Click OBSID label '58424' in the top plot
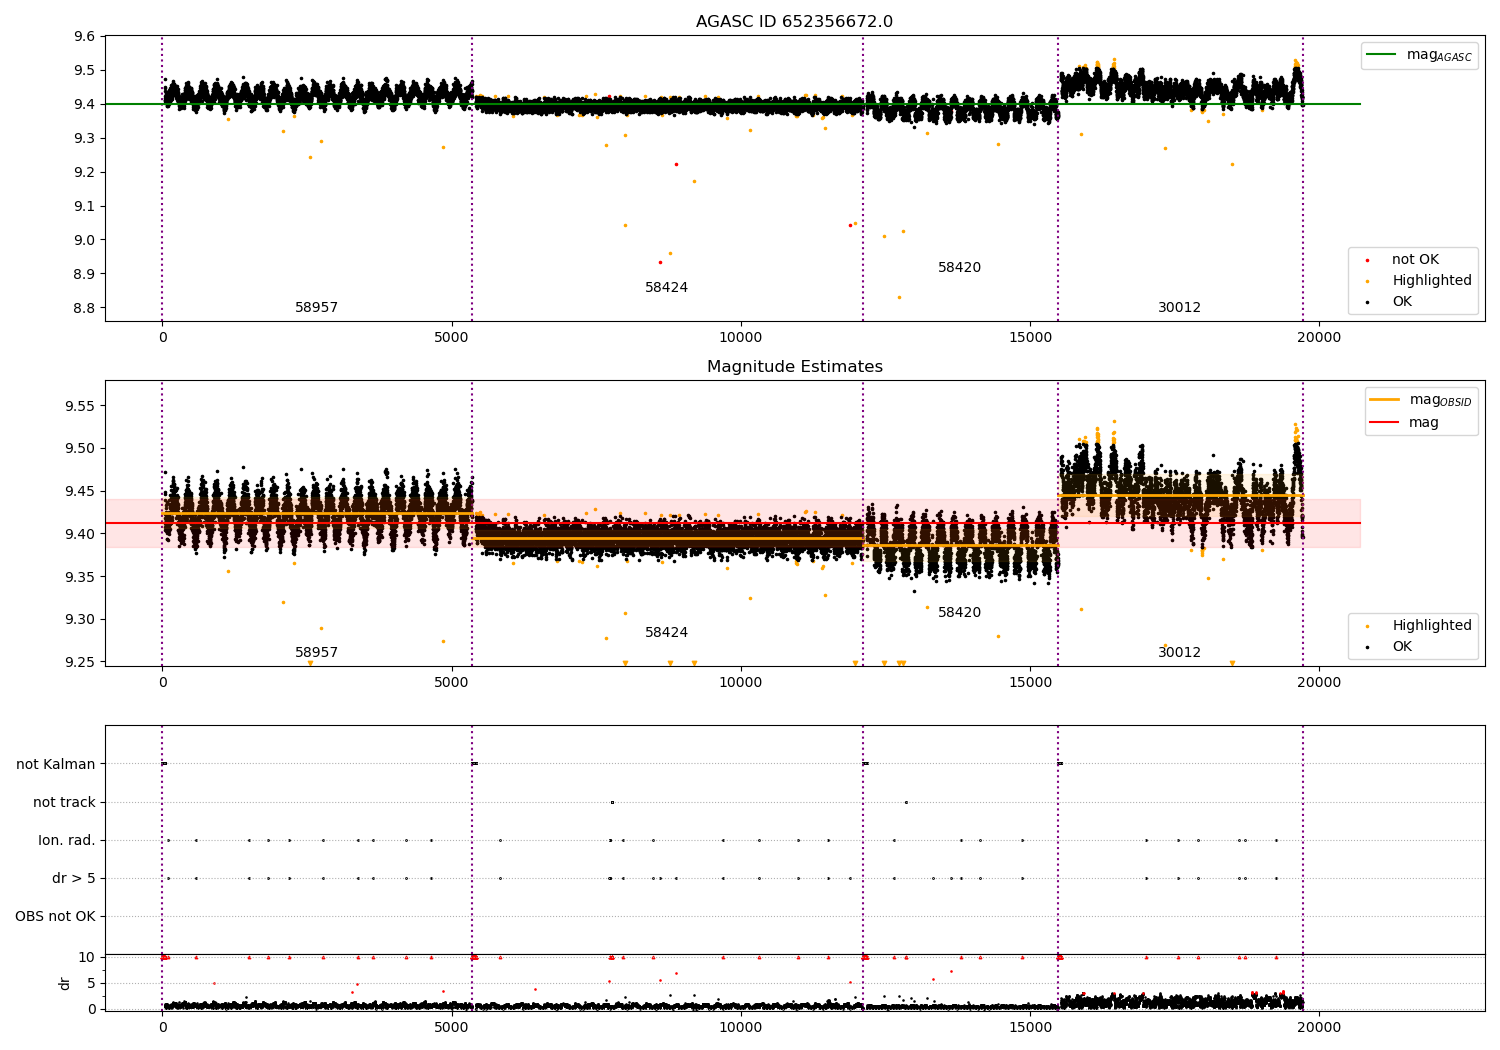Image resolution: width=1500 pixels, height=1050 pixels. pos(666,288)
